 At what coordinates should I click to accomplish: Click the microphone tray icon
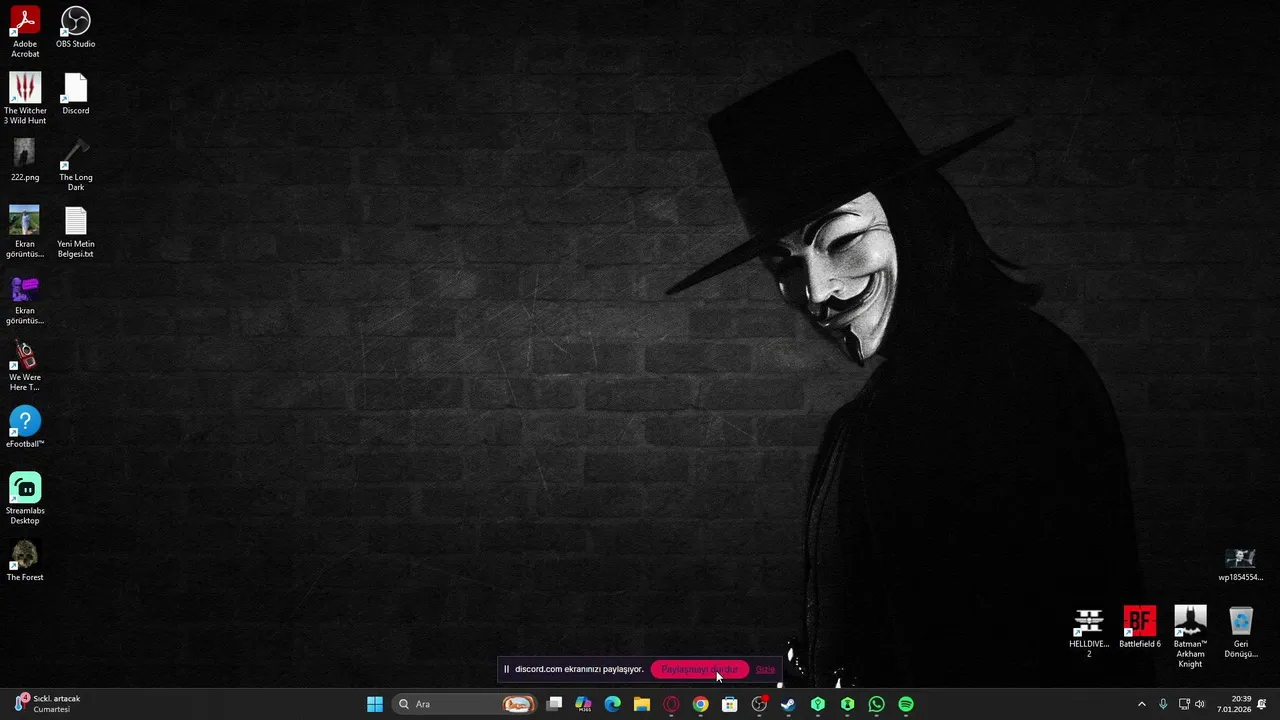(x=1163, y=704)
